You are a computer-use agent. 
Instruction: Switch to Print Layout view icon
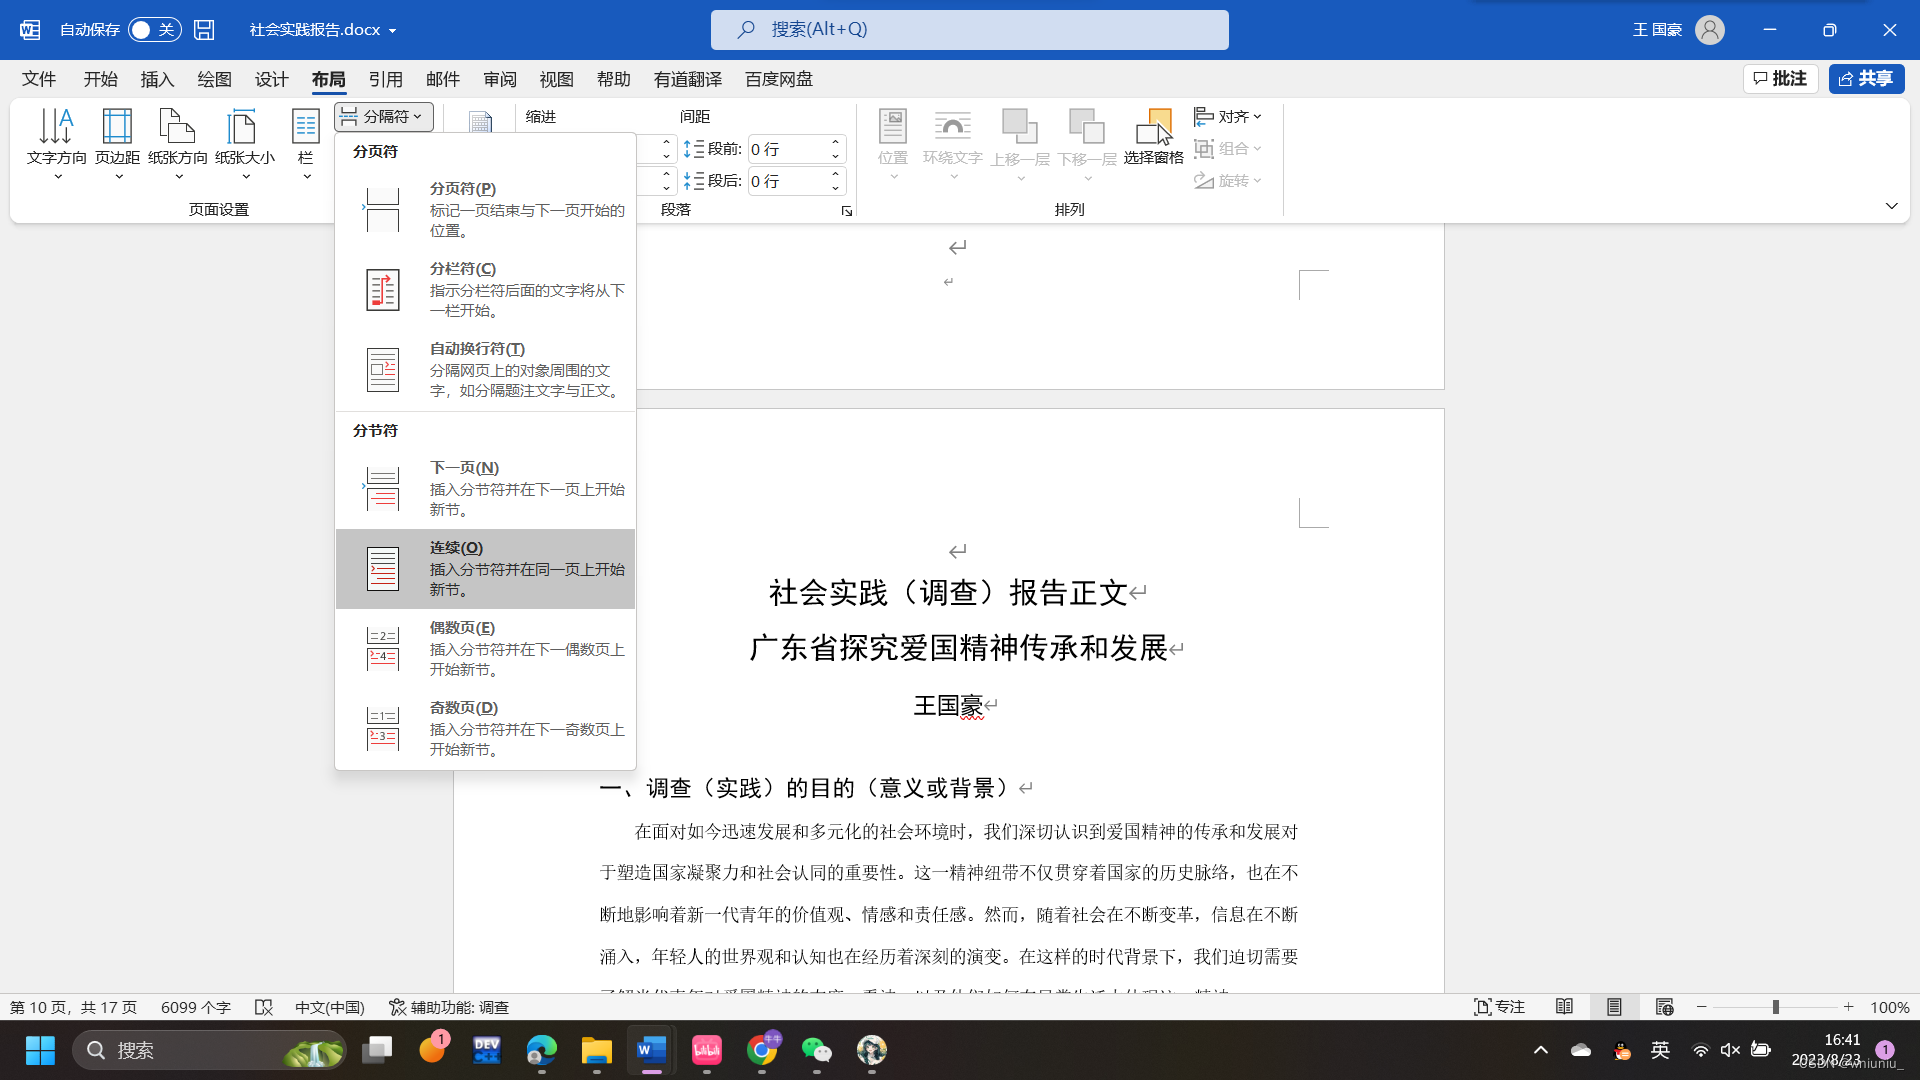pos(1614,1007)
